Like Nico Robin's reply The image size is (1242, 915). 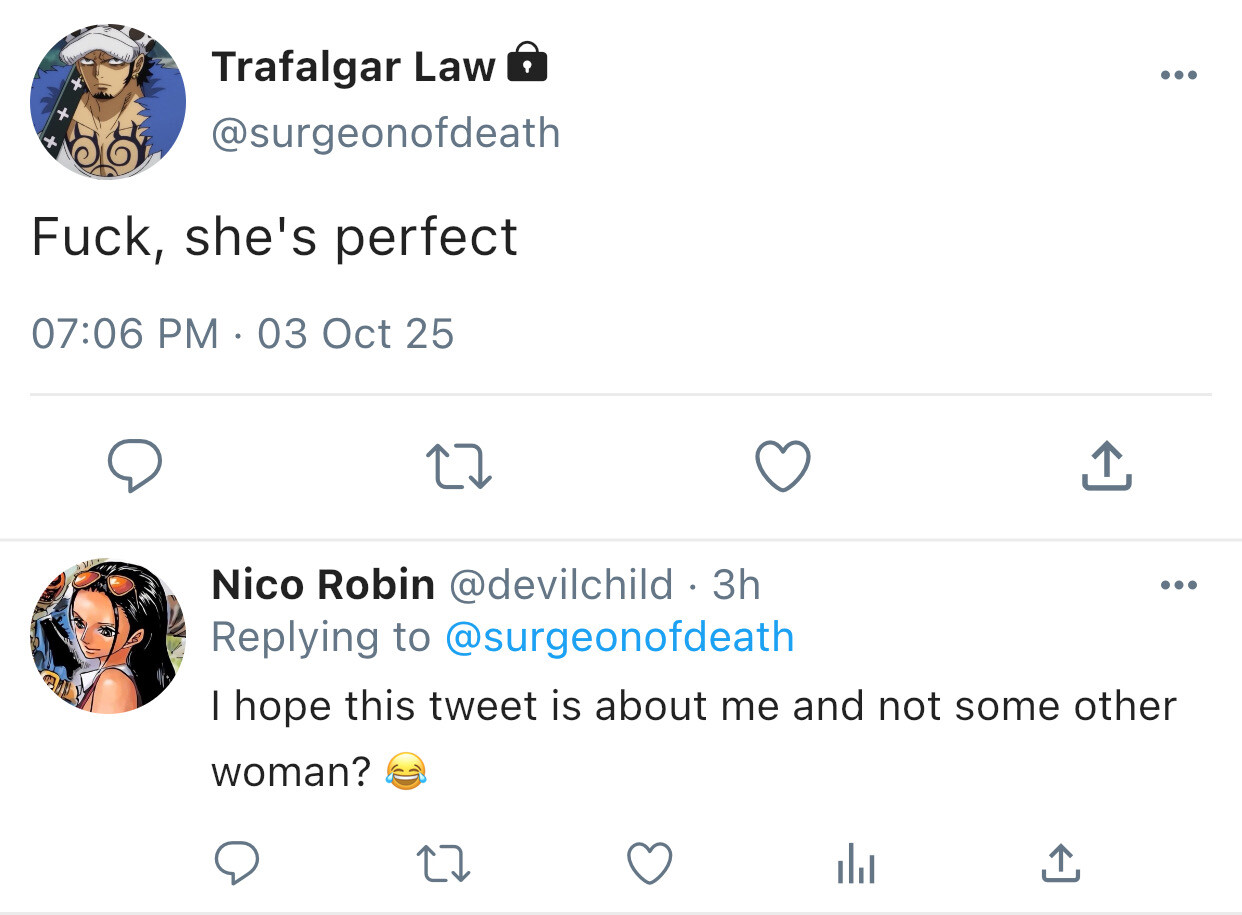coord(649,863)
